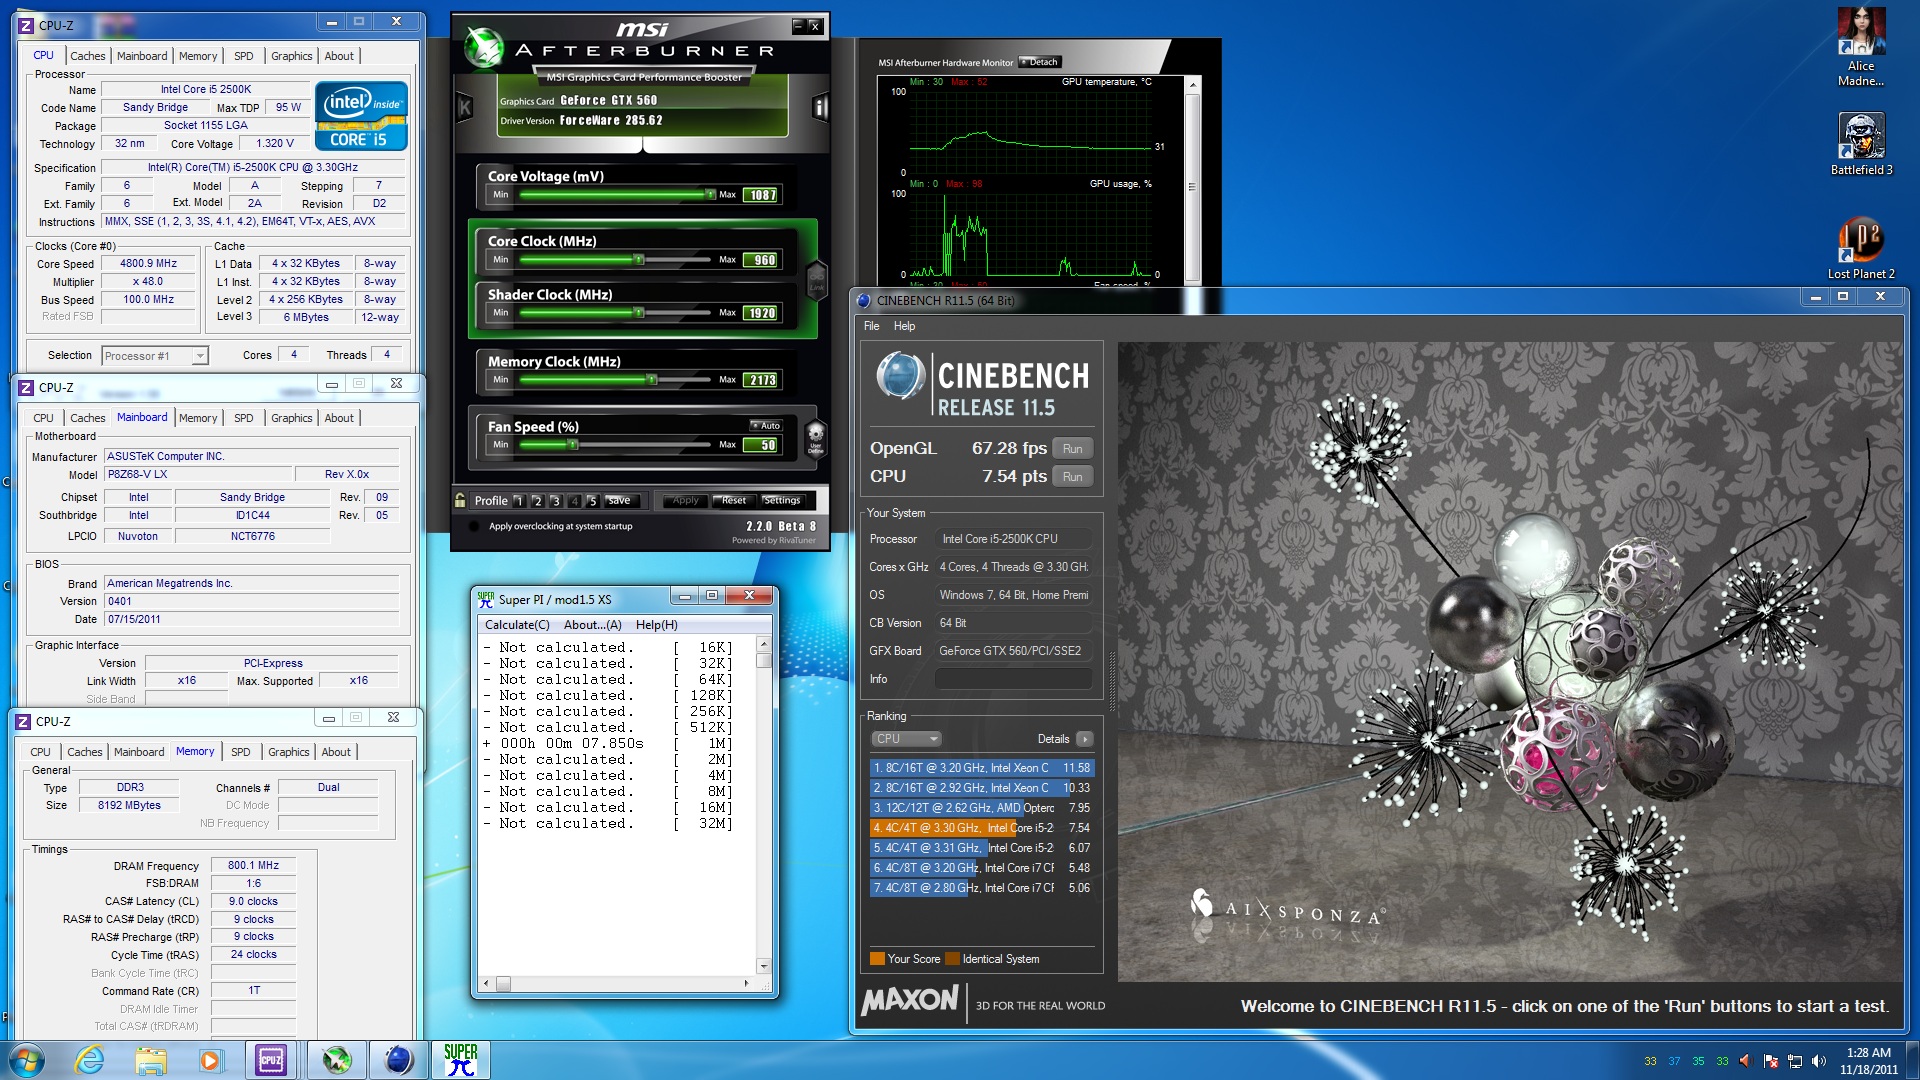This screenshot has height=1080, width=1920.
Task: Switch to Caches tab in top CPU-Z window
Action: click(88, 56)
